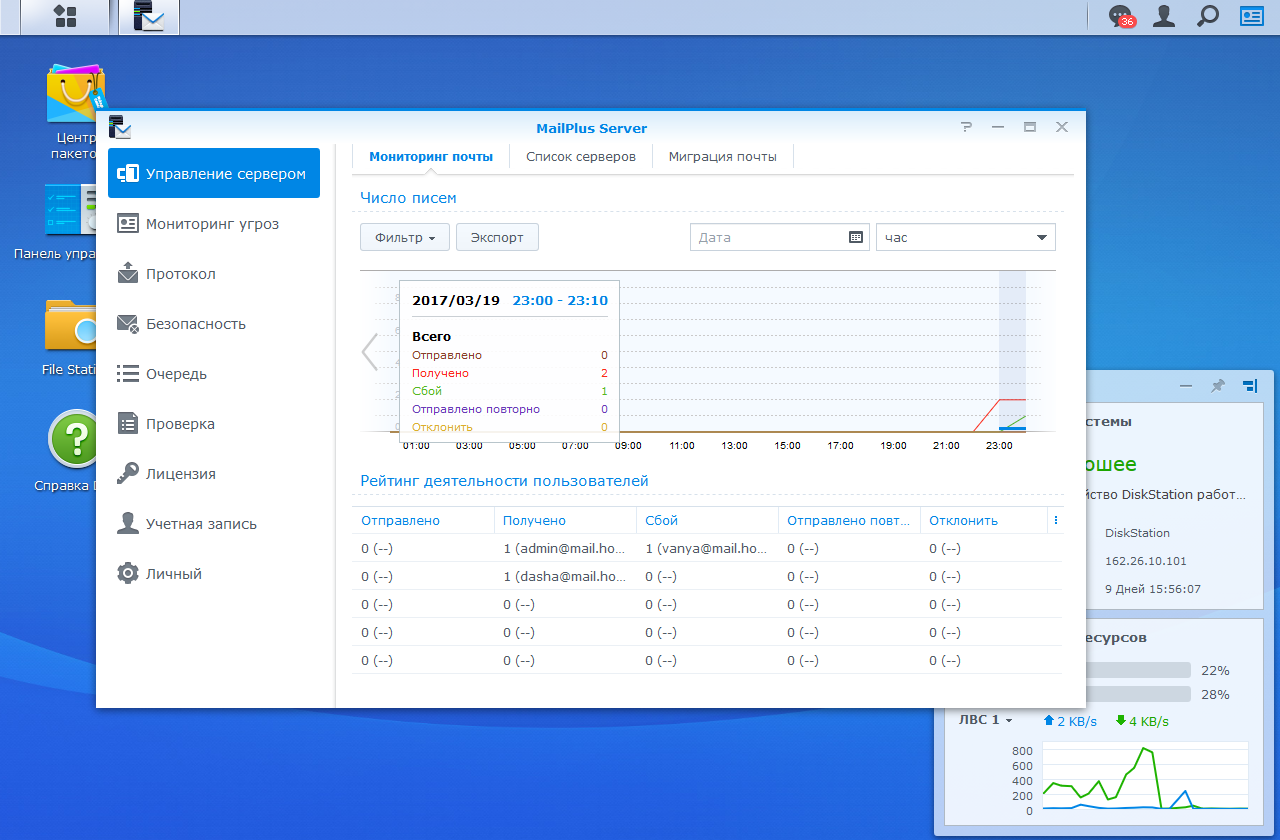
Task: Minimize the system widget panel
Action: click(x=1186, y=385)
